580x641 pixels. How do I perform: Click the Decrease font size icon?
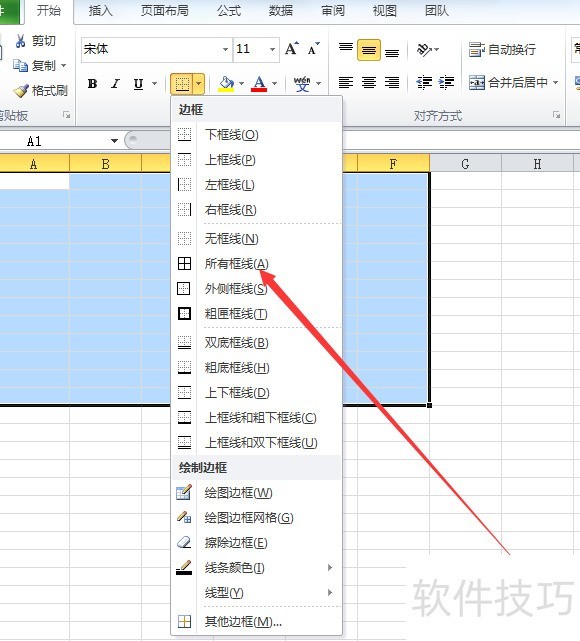tap(314, 49)
